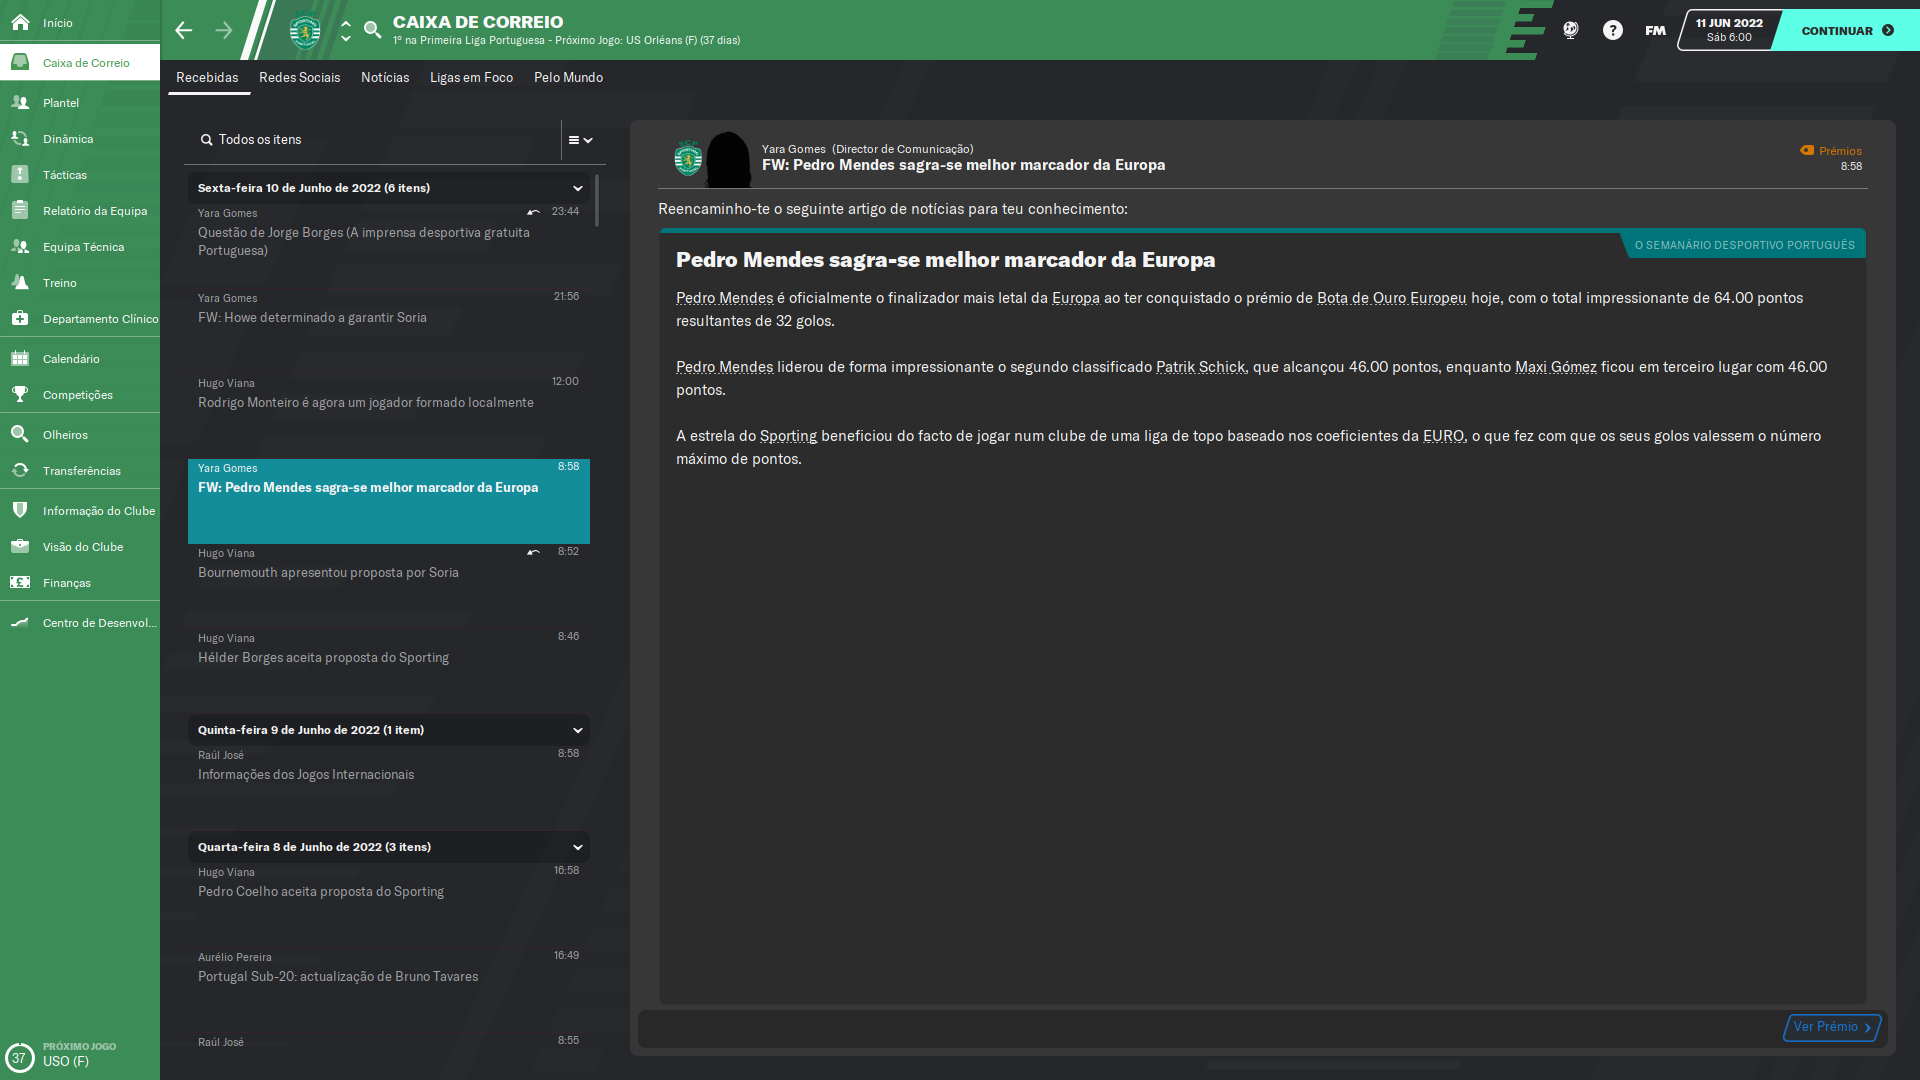Collapse the Sexta-feira 10 de Junho group
Viewport: 1920px width, 1080px height.
(x=578, y=188)
